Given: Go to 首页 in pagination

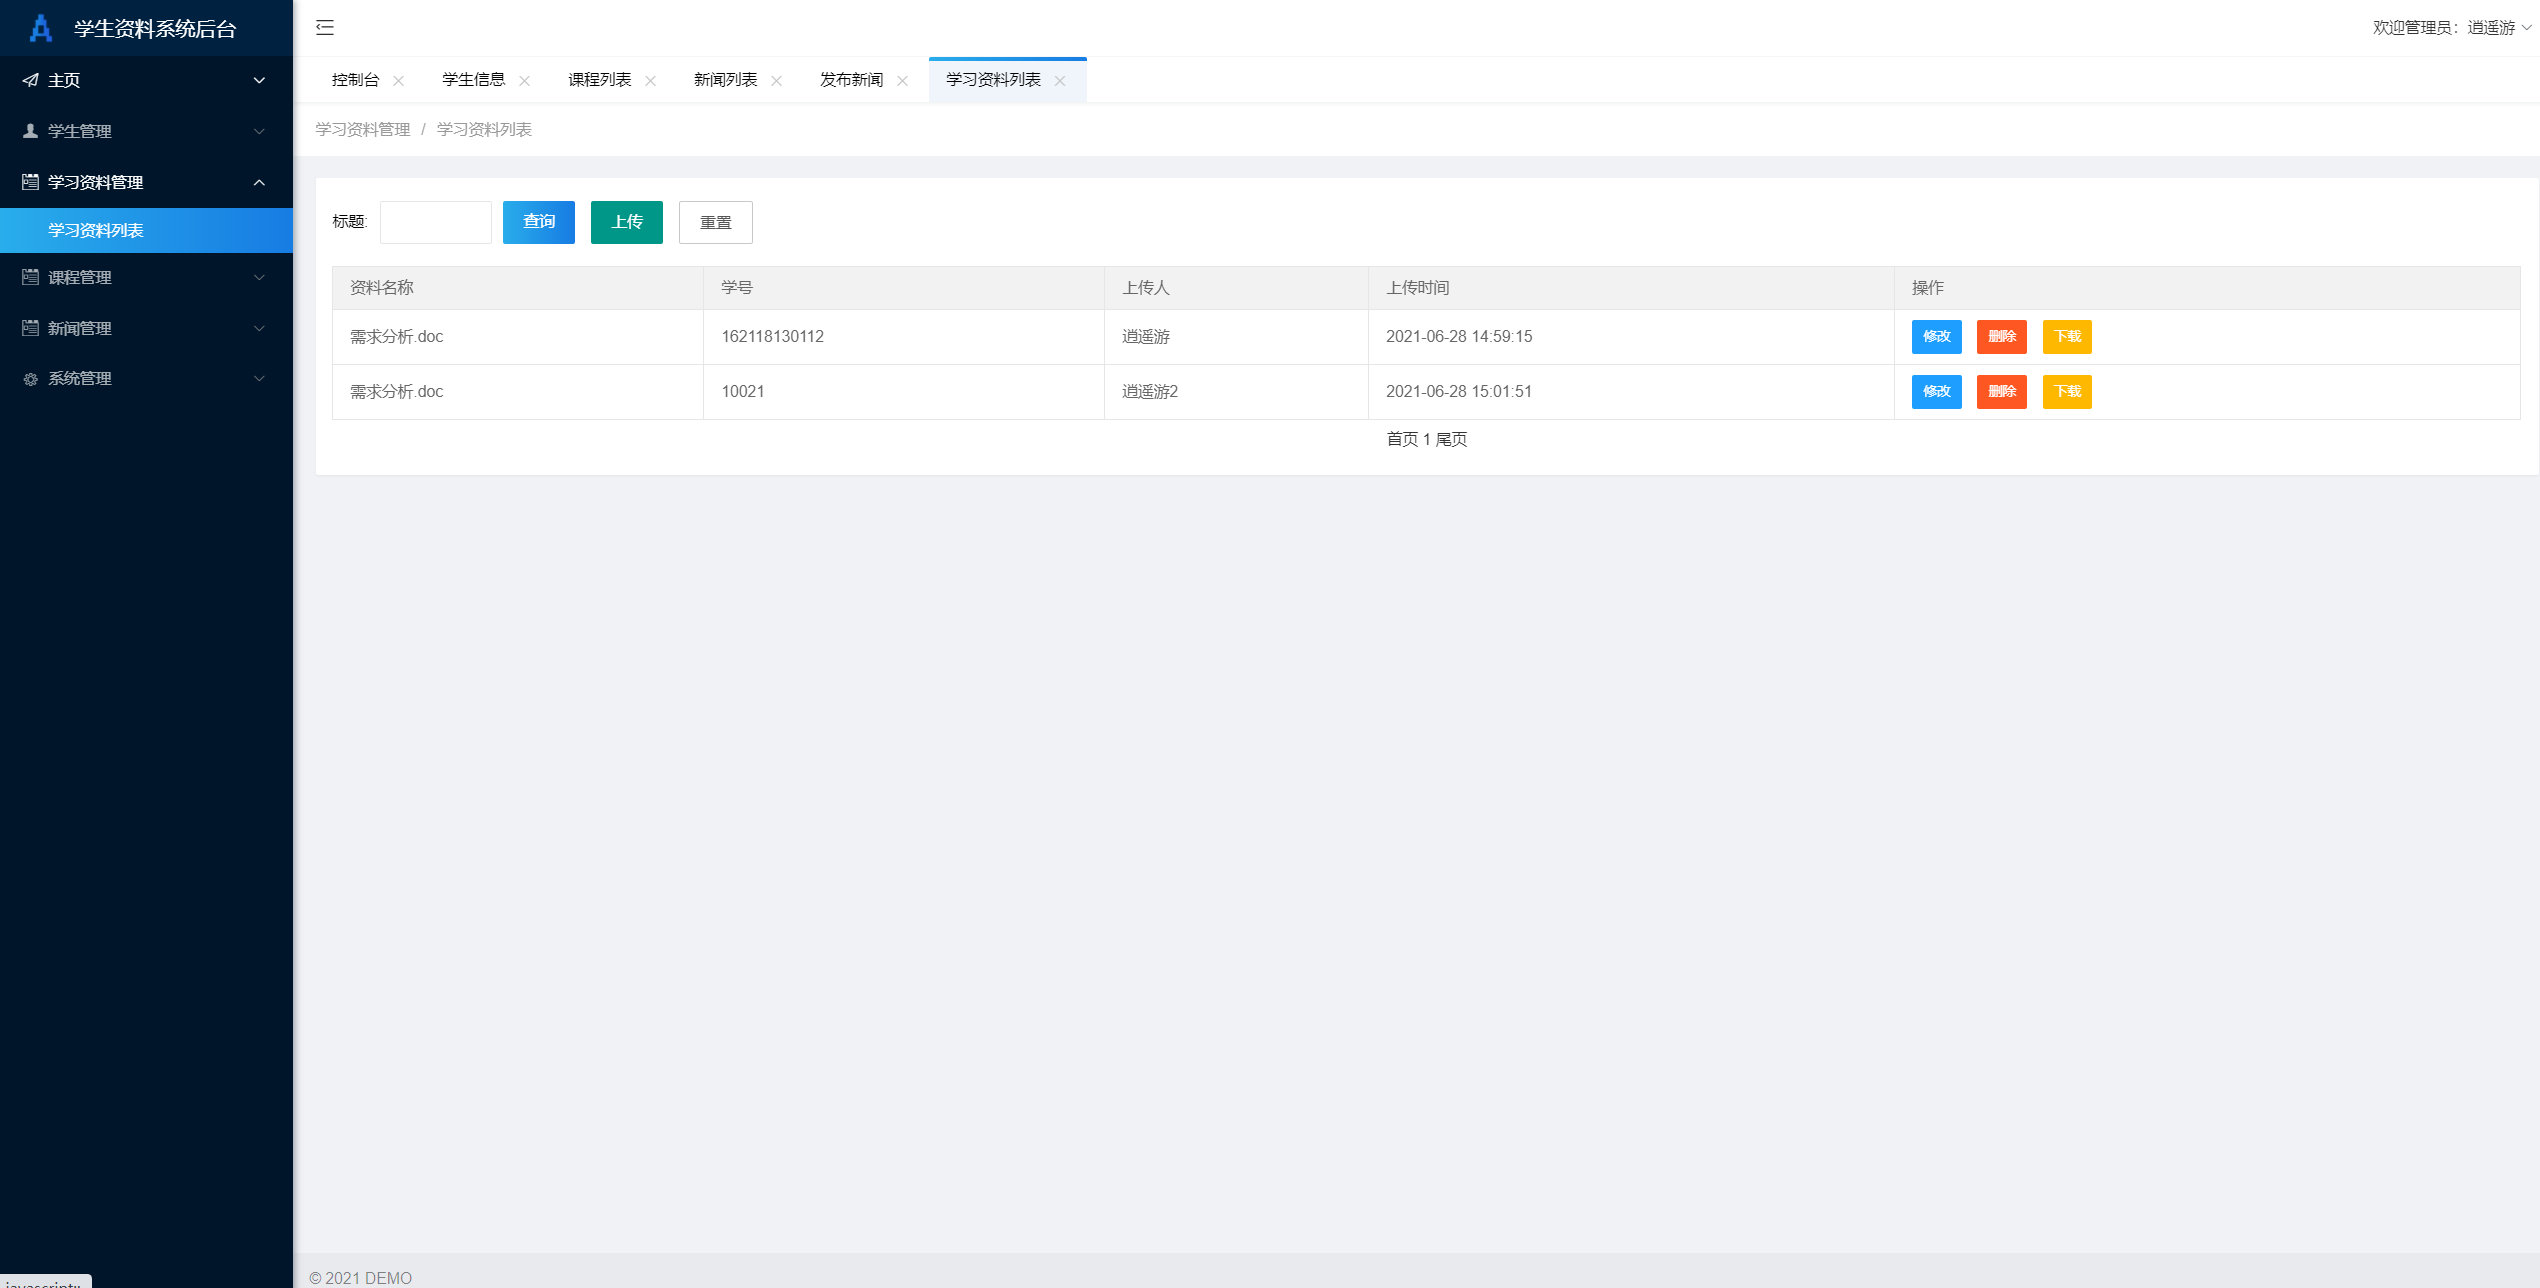Looking at the screenshot, I should coord(1402,439).
